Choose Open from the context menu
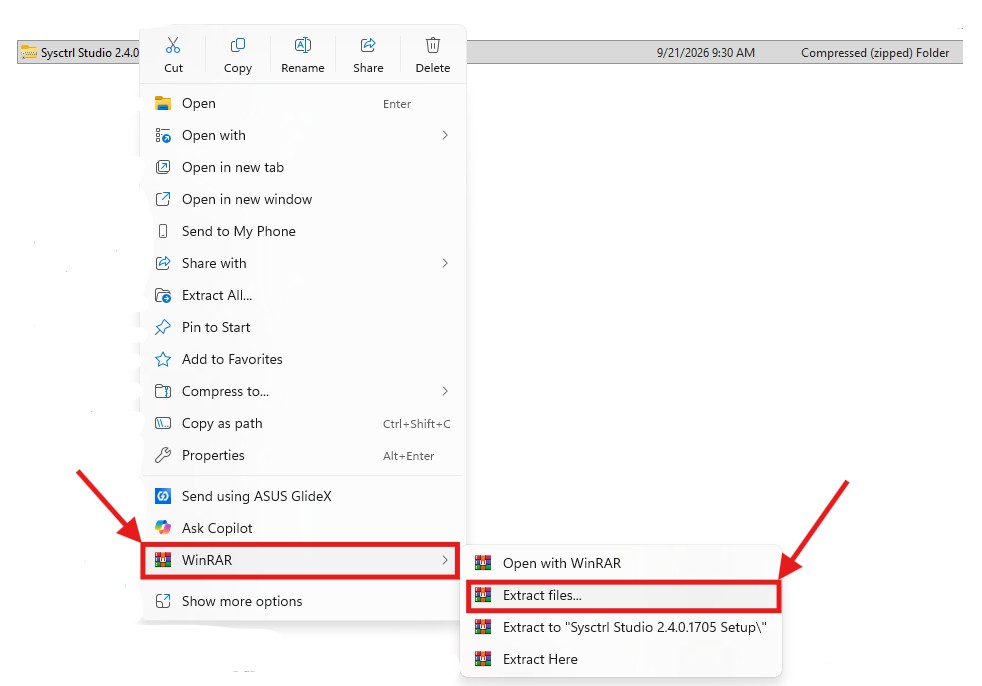982x686 pixels. click(x=302, y=103)
